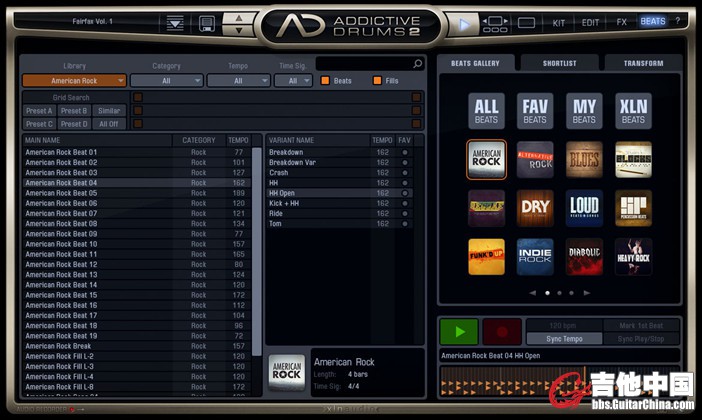702x420 pixels.
Task: Open the American Rock beats pack
Action: click(x=486, y=159)
